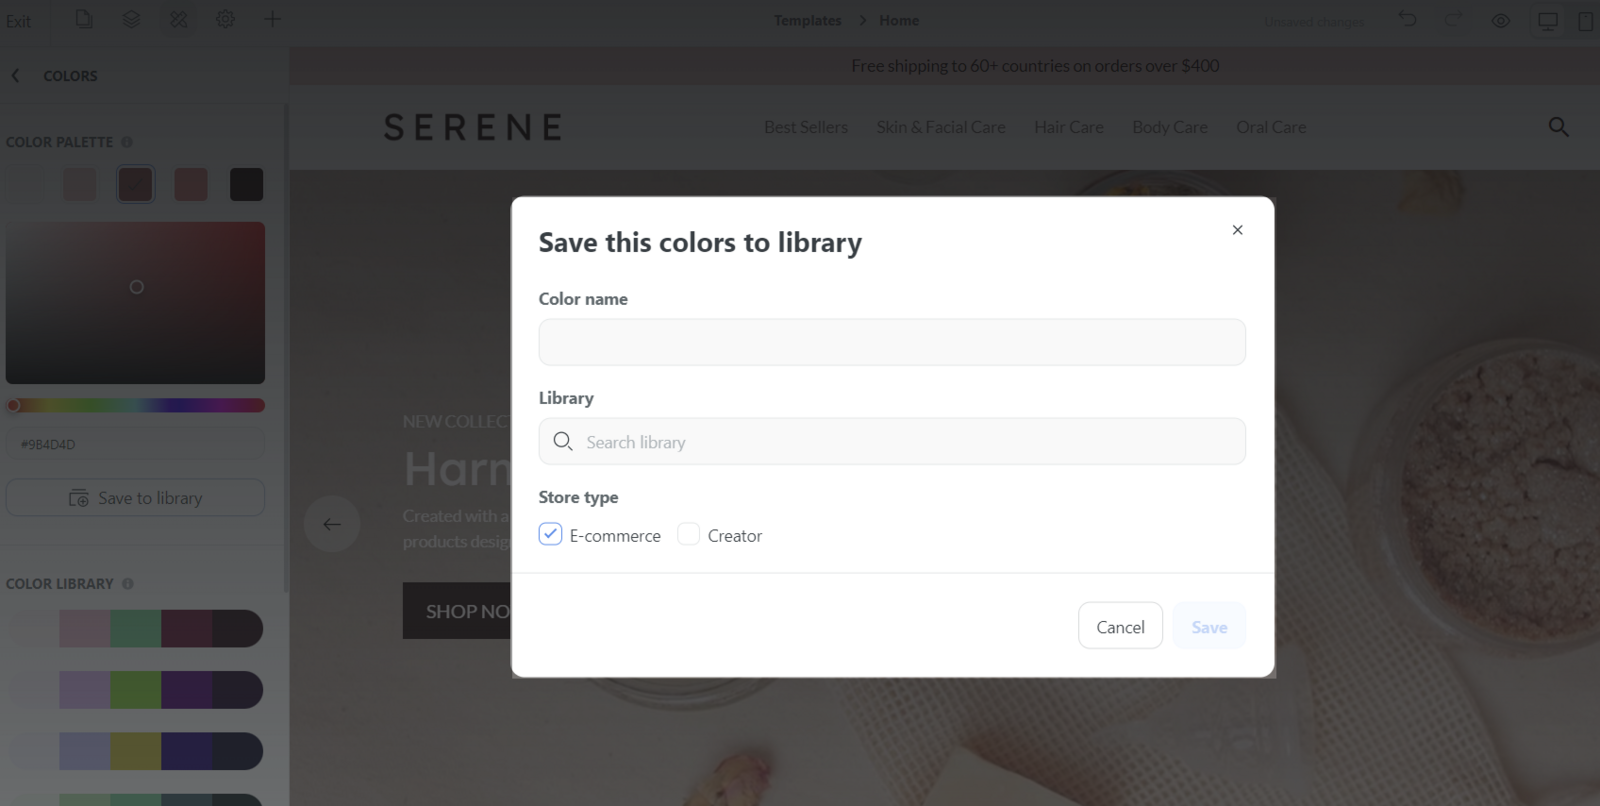The height and width of the screenshot is (806, 1600).
Task: Click the Color name input field
Action: (892, 342)
